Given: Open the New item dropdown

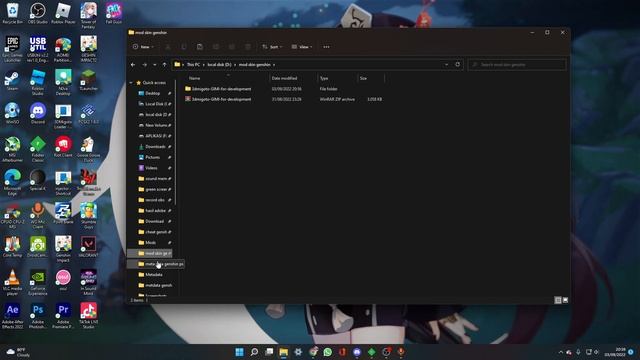Looking at the screenshot, I should pyautogui.click(x=143, y=47).
